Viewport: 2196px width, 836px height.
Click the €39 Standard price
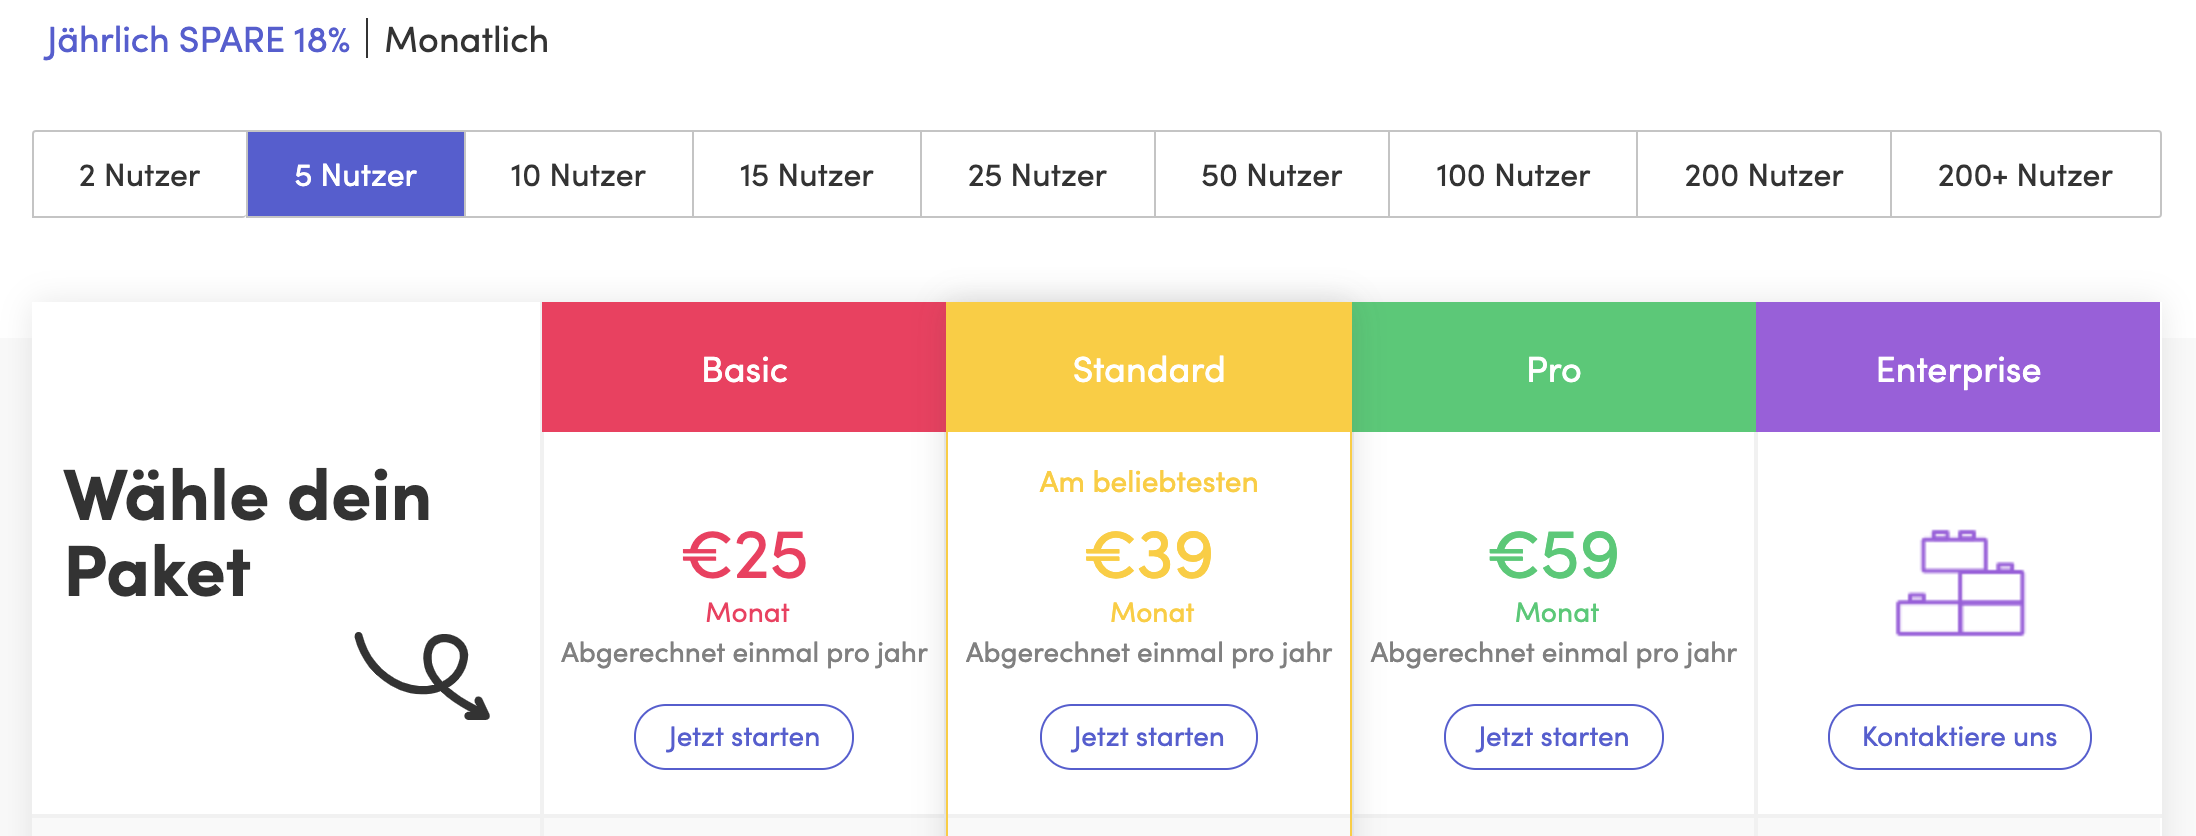pos(1149,555)
